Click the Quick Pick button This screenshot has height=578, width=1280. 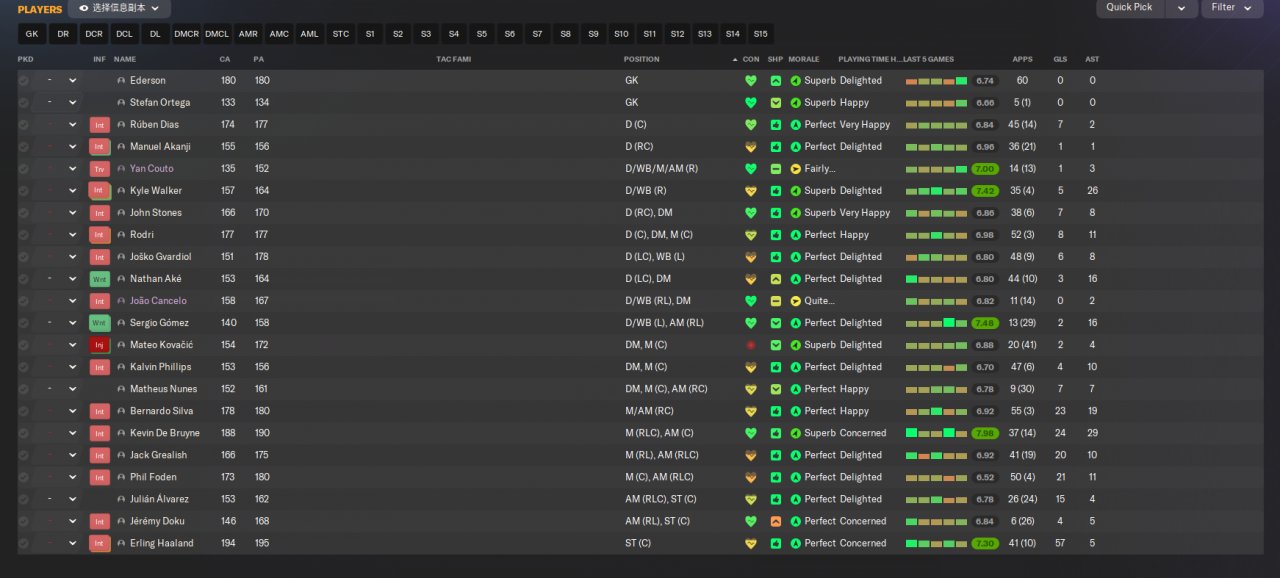[1130, 7]
